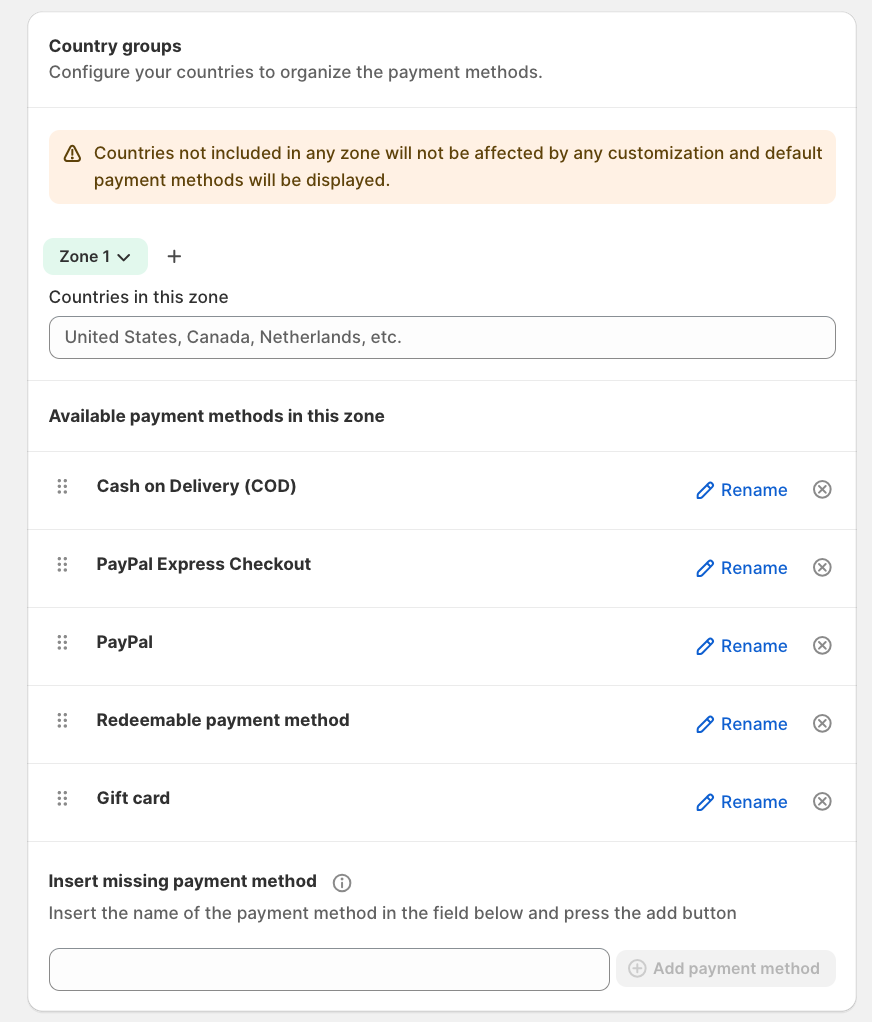Image resolution: width=872 pixels, height=1022 pixels.
Task: Rename the Cash on Delivery (COD) method
Action: point(742,490)
